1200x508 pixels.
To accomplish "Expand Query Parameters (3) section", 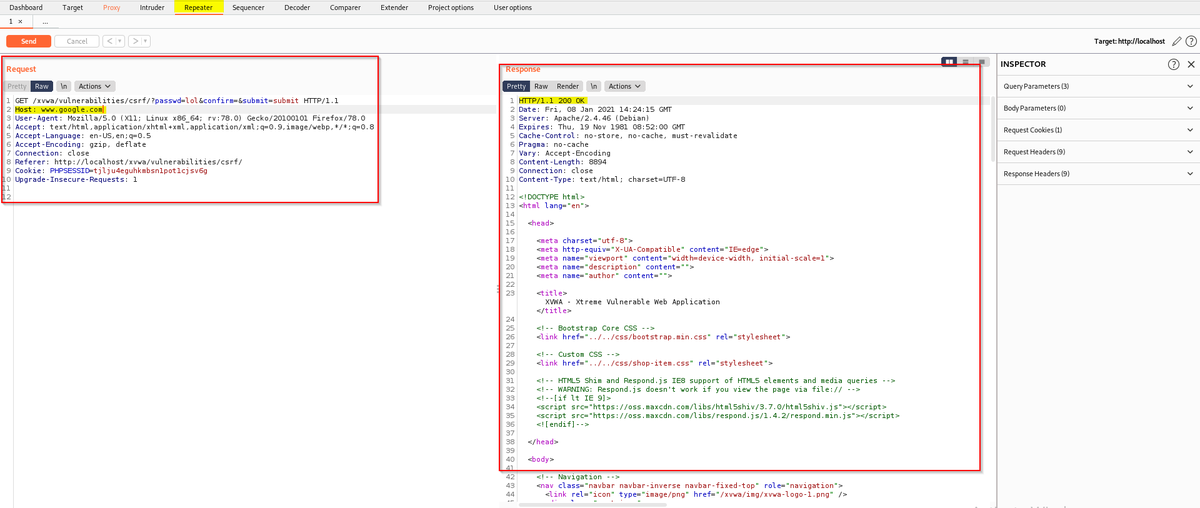I will 1097,86.
